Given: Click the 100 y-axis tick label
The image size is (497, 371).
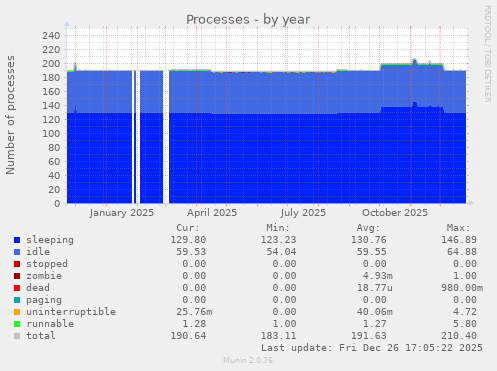Looking at the screenshot, I should coord(51,134).
